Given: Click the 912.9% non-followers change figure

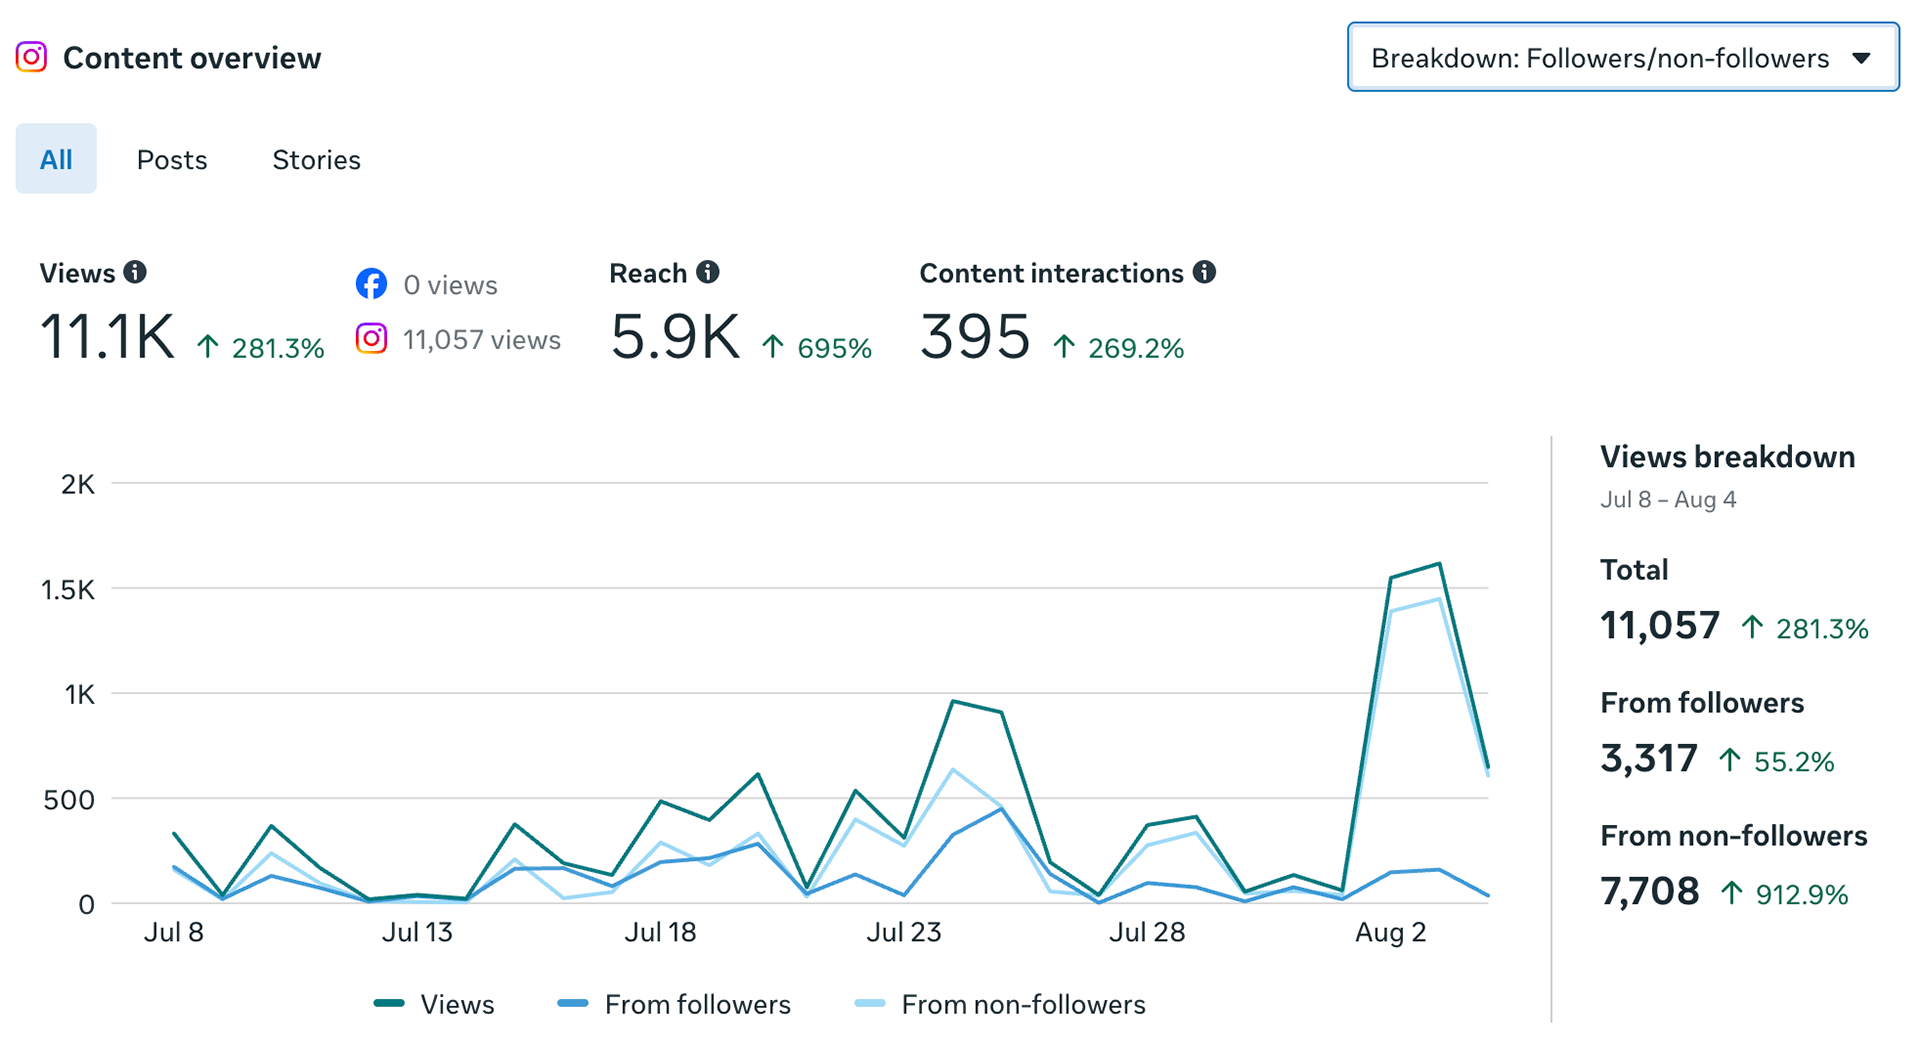Looking at the screenshot, I should click(x=1802, y=894).
